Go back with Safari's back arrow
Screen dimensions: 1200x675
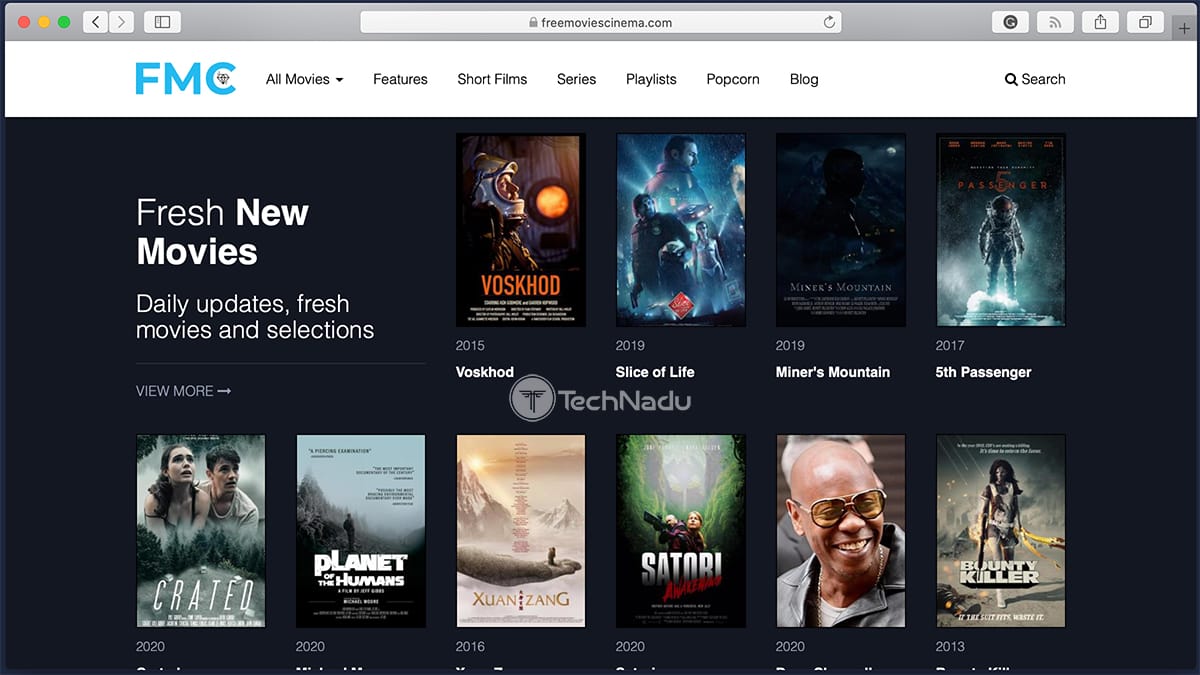click(x=96, y=22)
